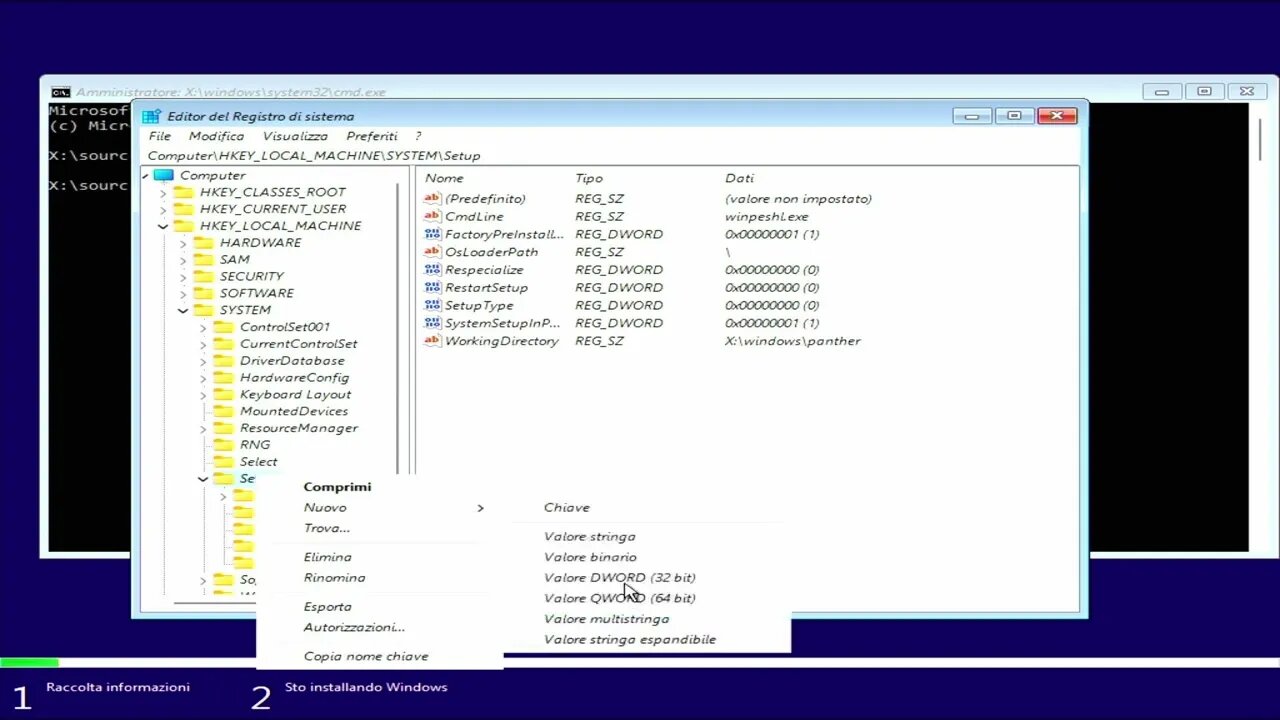The image size is (1280, 720).
Task: Open the Modifica menu
Action: click(x=216, y=136)
